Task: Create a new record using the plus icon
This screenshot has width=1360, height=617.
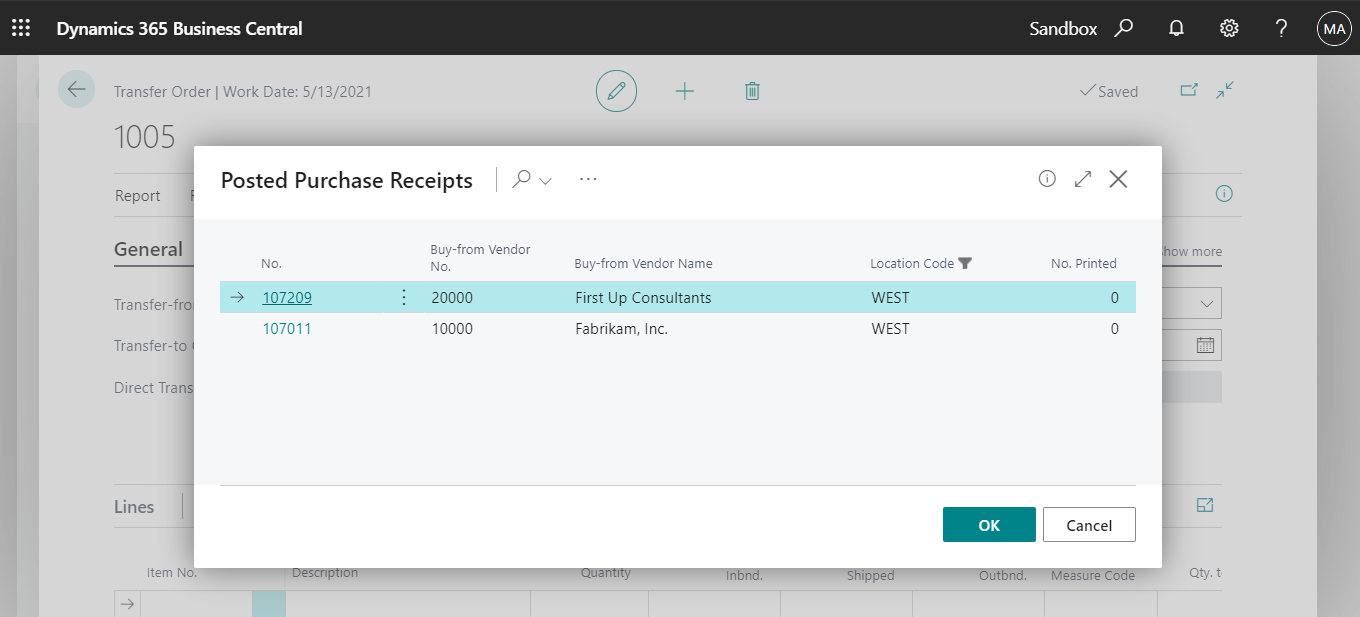Action: coord(685,90)
